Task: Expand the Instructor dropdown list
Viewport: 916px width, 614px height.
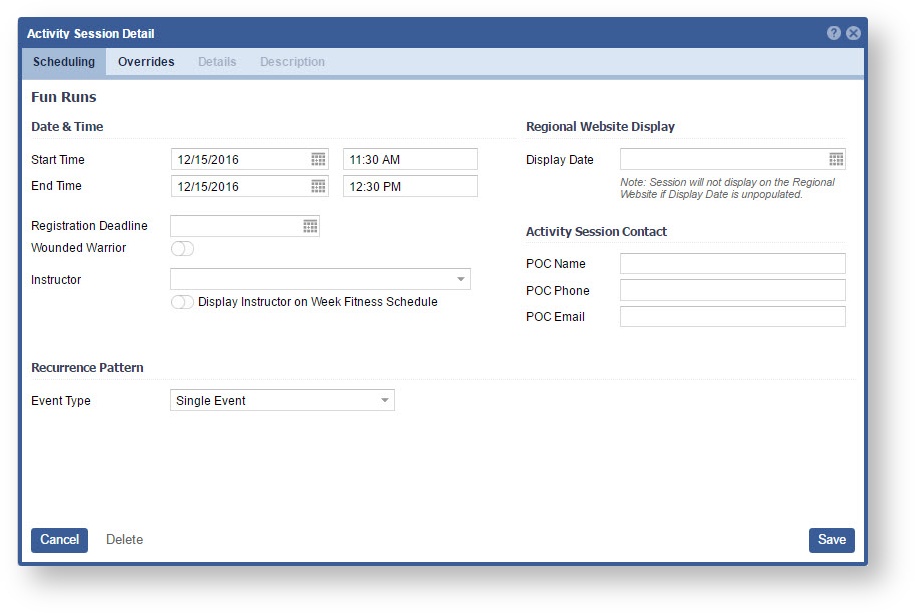Action: [460, 280]
